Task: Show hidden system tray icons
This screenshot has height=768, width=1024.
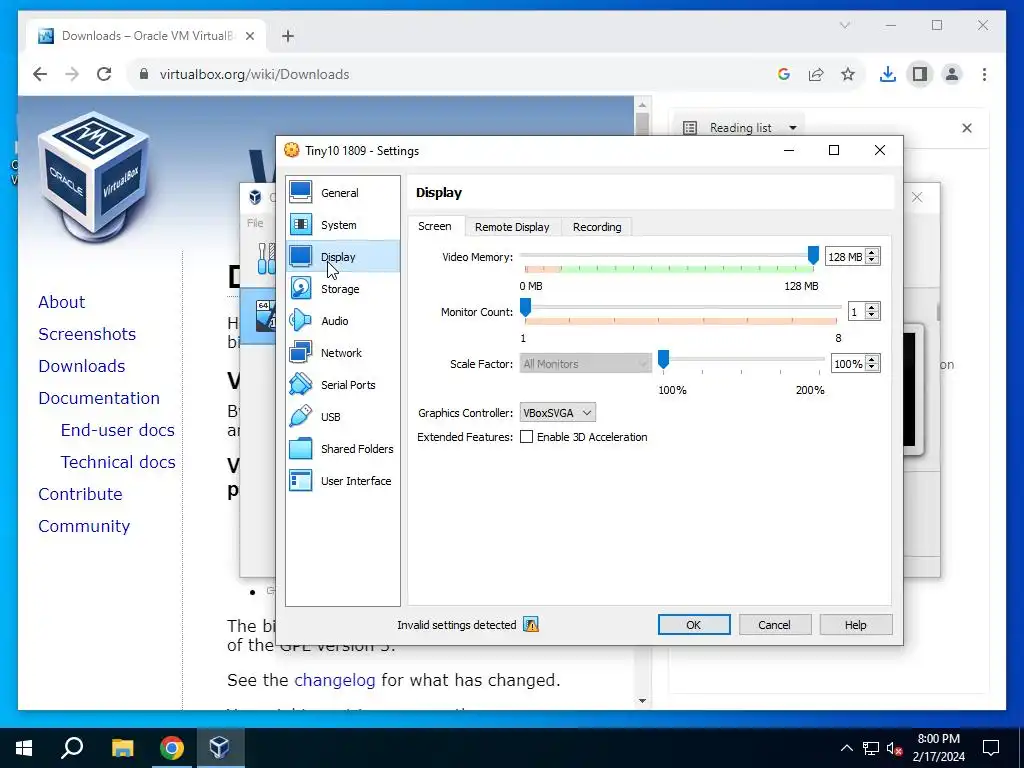Action: (846, 748)
